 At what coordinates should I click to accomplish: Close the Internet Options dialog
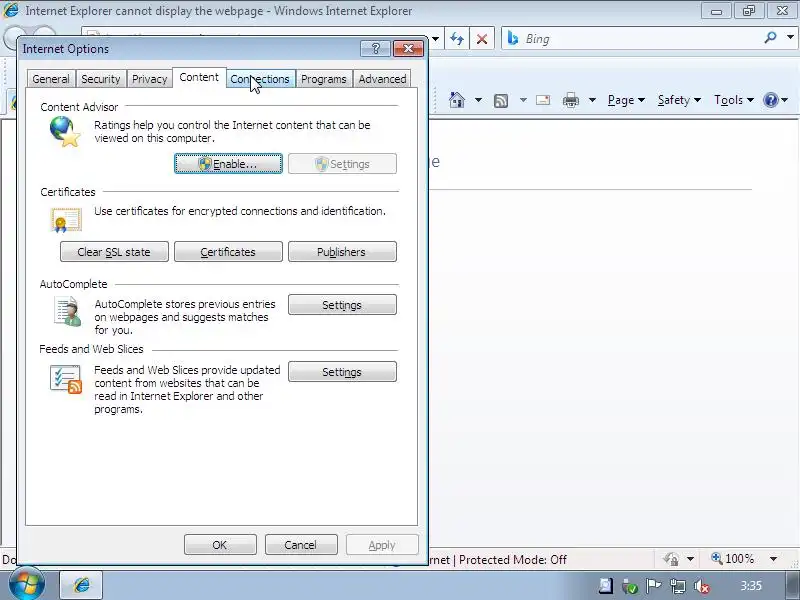click(x=408, y=48)
